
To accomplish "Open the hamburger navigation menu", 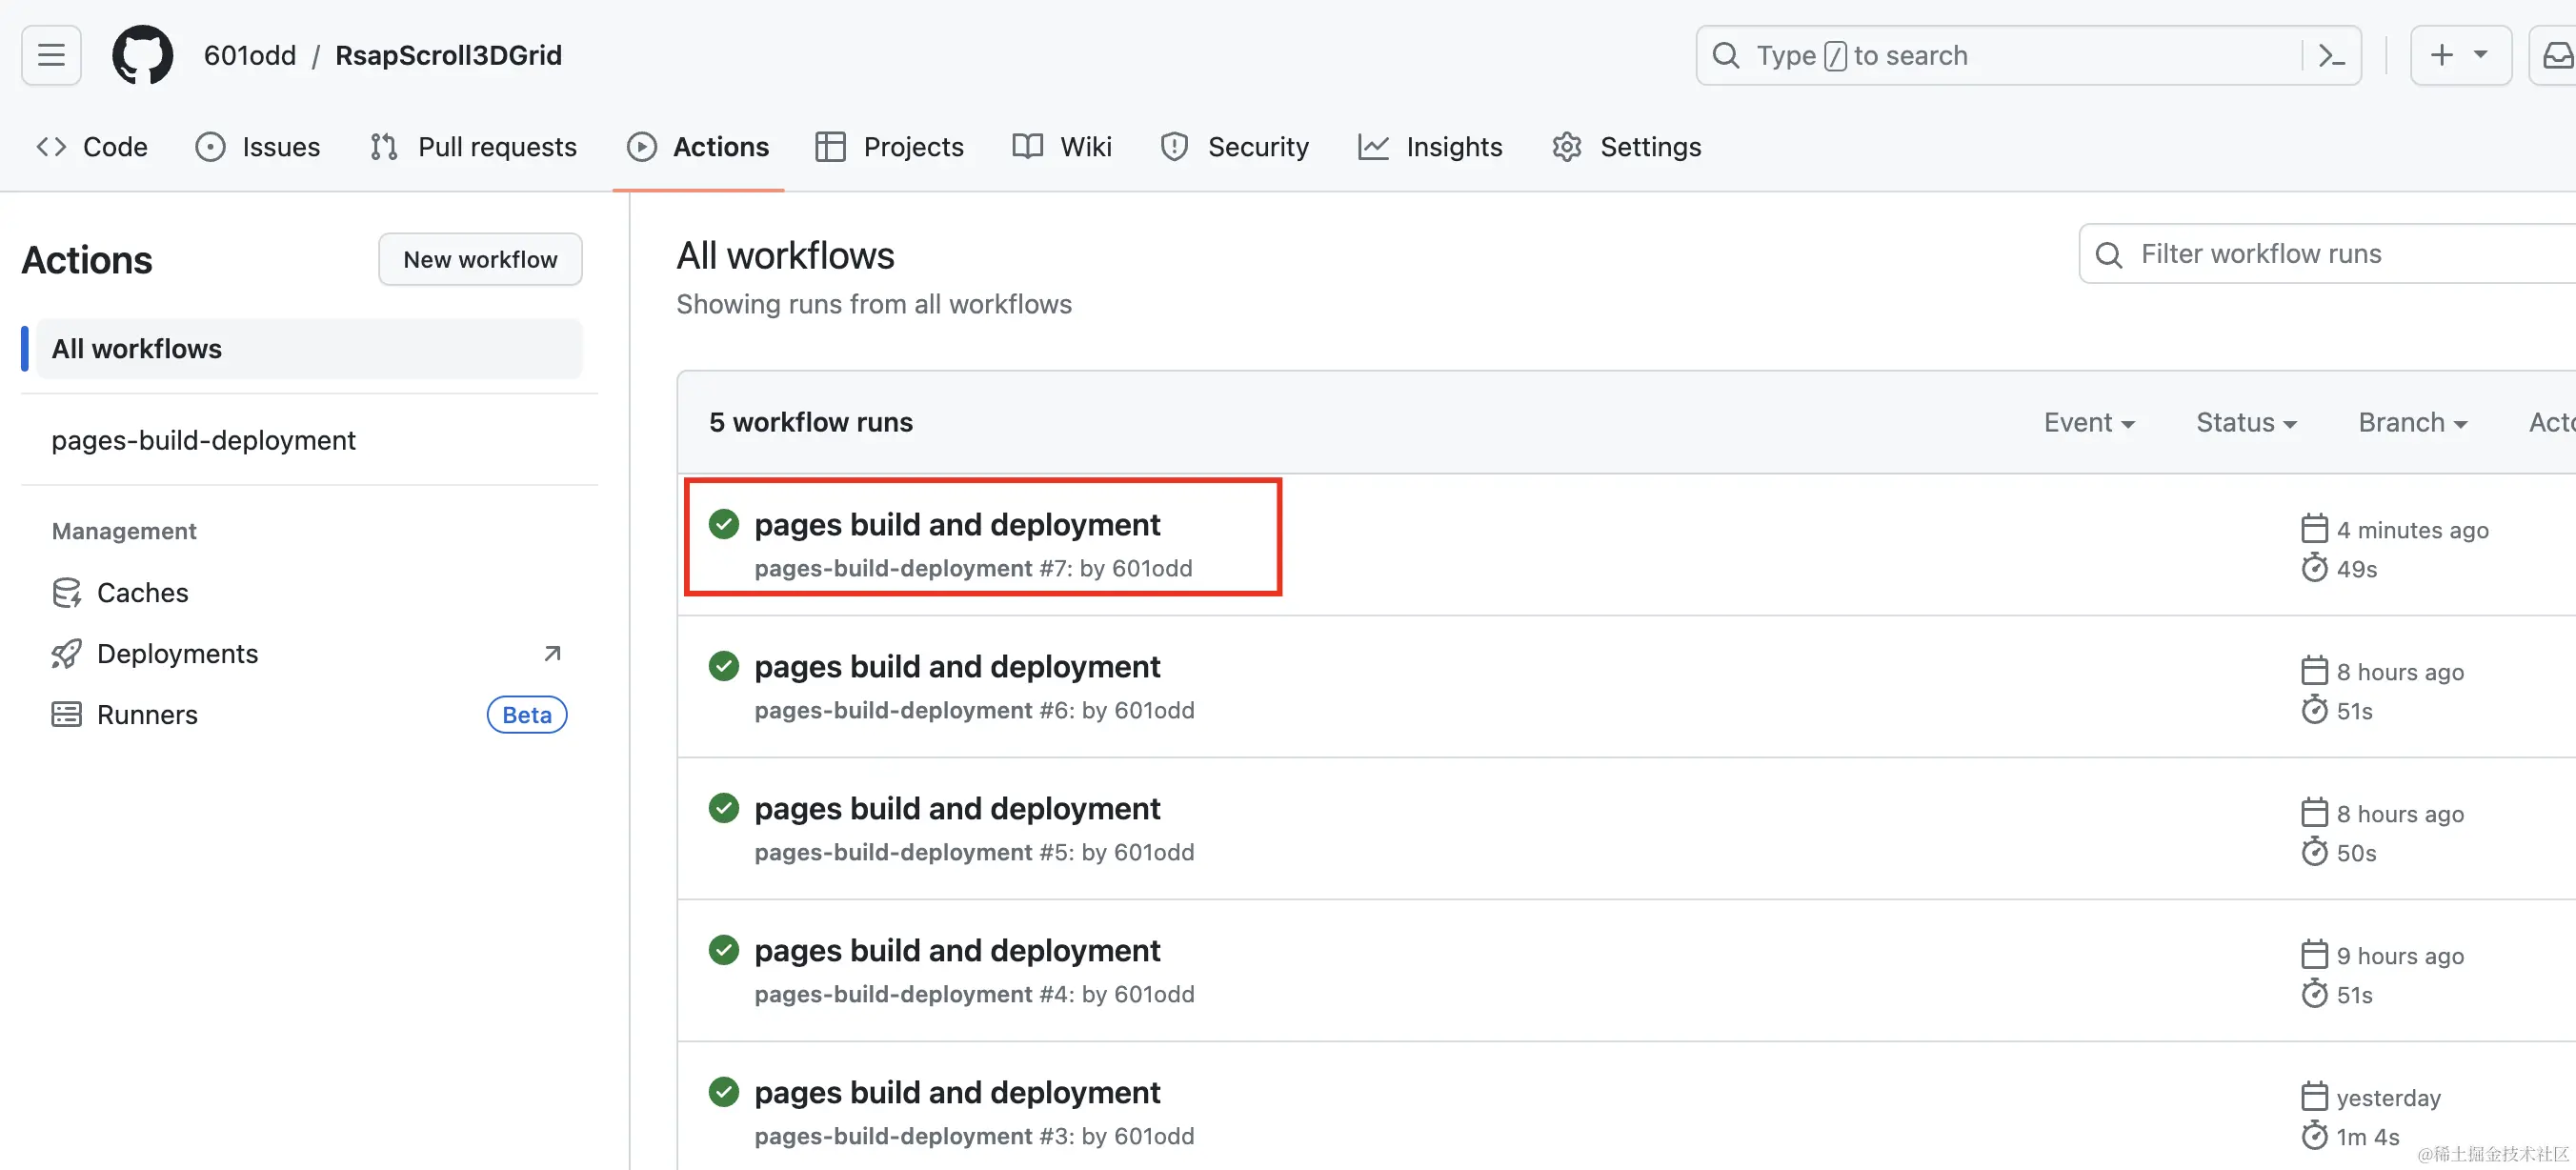I will (x=51, y=55).
